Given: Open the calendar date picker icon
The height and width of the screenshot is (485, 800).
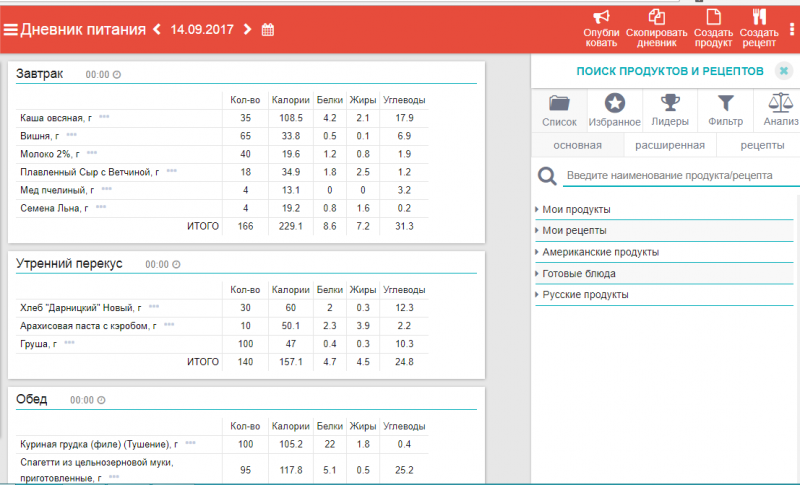Looking at the screenshot, I should [x=268, y=29].
